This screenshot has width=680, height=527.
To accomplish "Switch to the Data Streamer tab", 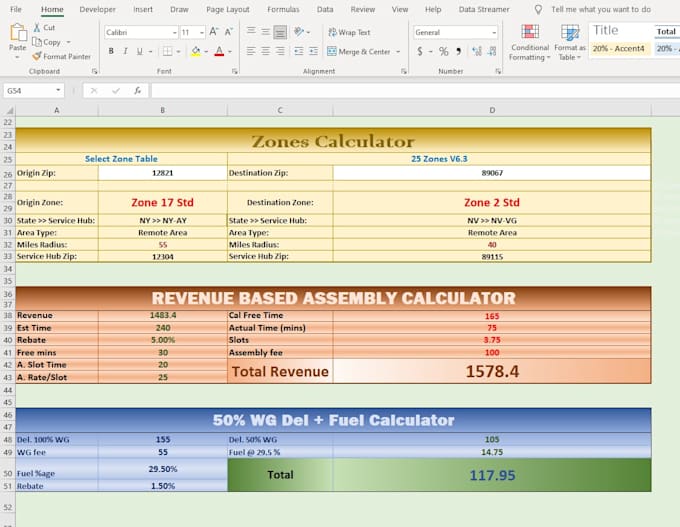I will tap(484, 9).
